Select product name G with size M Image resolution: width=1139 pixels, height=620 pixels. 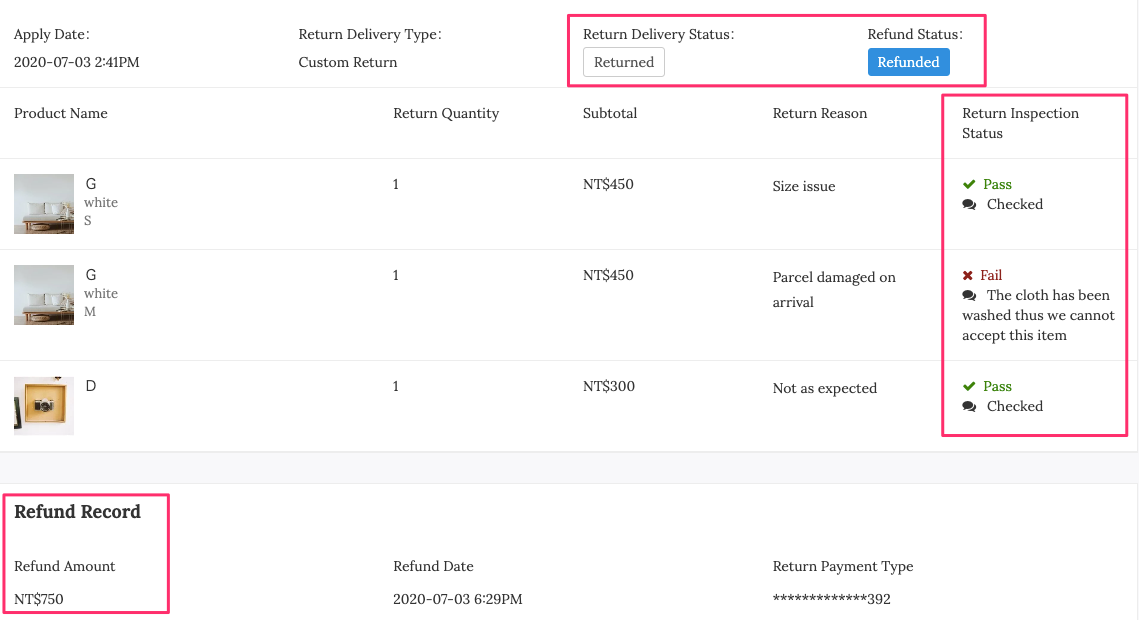click(x=91, y=274)
